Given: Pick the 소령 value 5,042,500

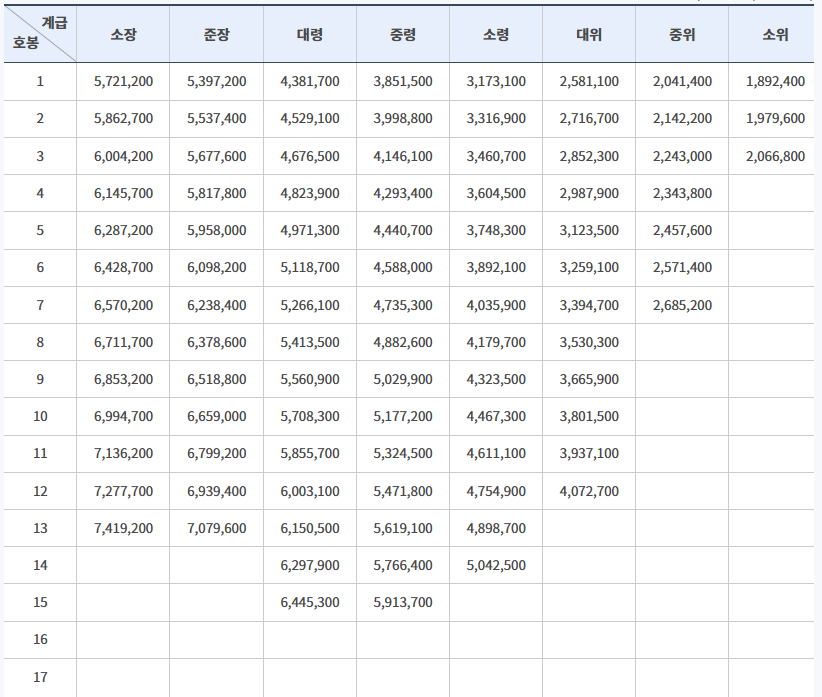Looking at the screenshot, I should point(496,565).
